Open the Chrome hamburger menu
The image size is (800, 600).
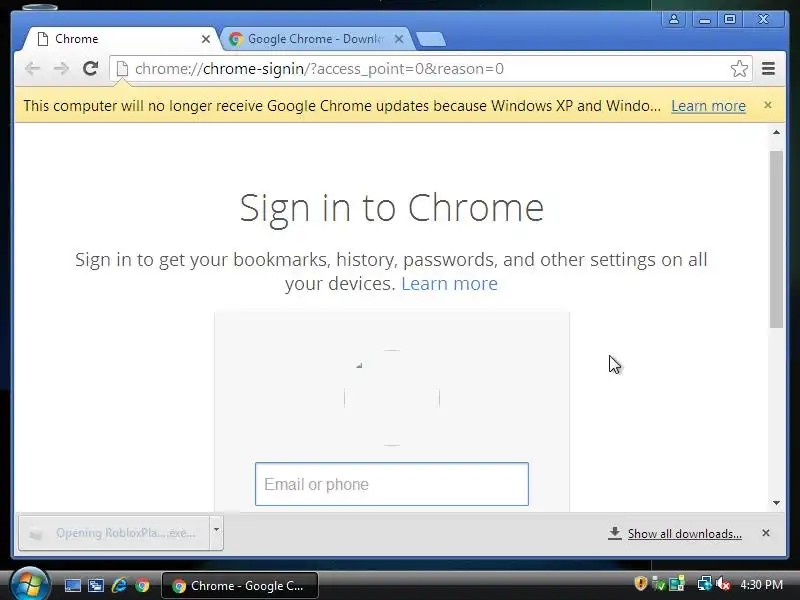tap(768, 68)
